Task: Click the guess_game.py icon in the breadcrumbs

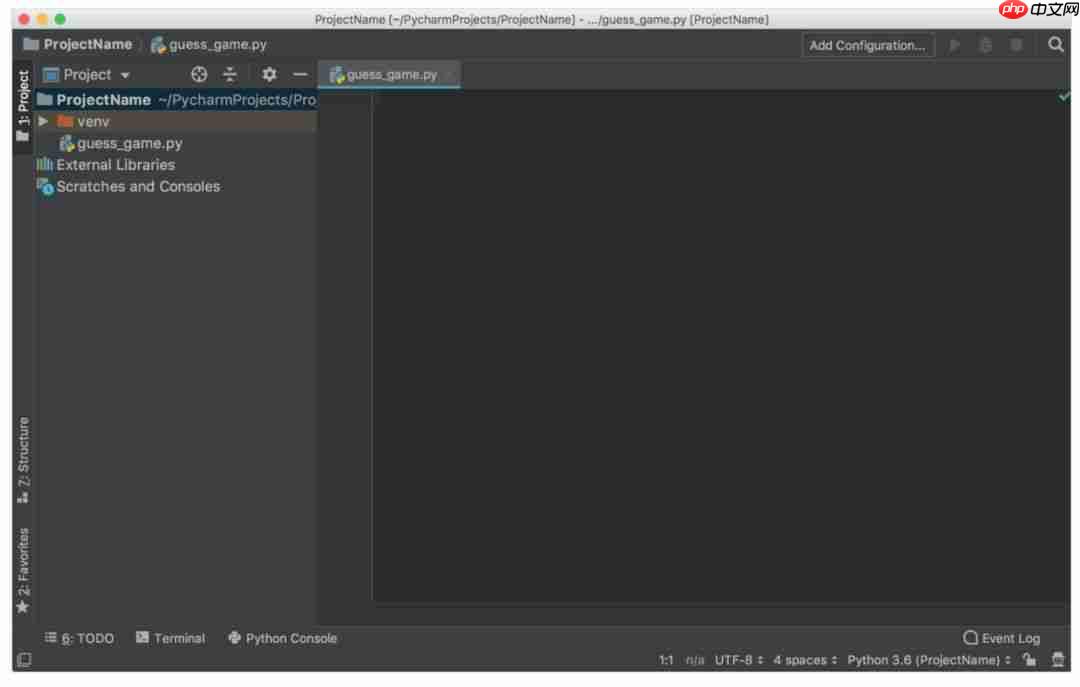Action: coord(158,44)
